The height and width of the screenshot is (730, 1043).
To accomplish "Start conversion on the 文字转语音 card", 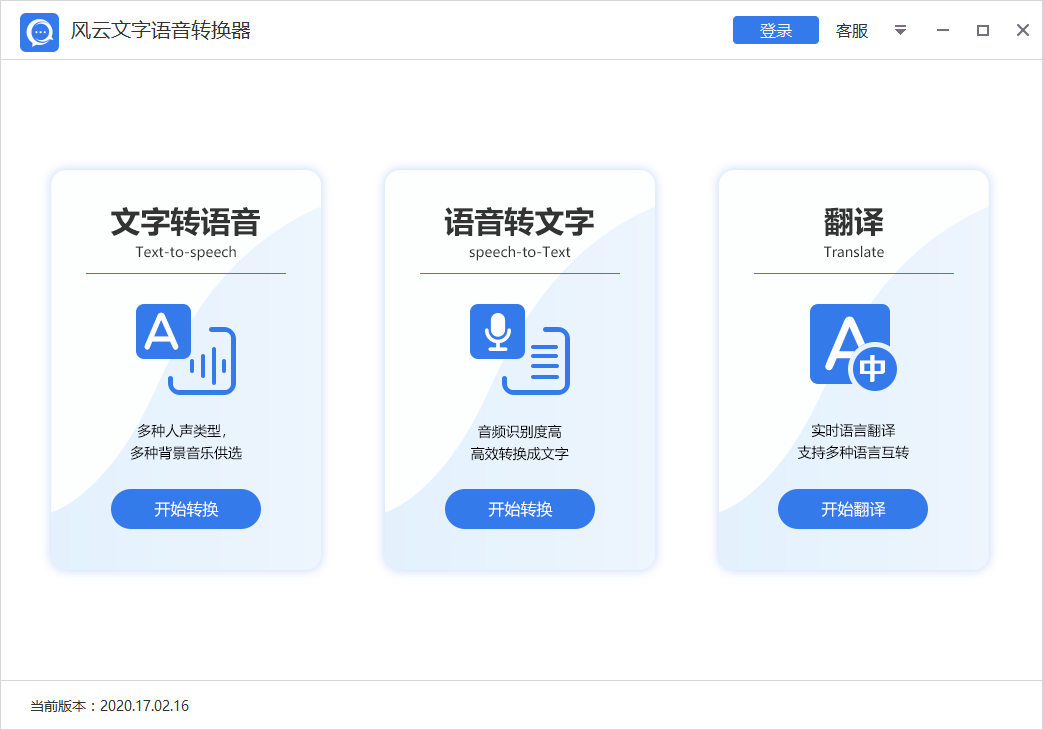I will coord(185,509).
